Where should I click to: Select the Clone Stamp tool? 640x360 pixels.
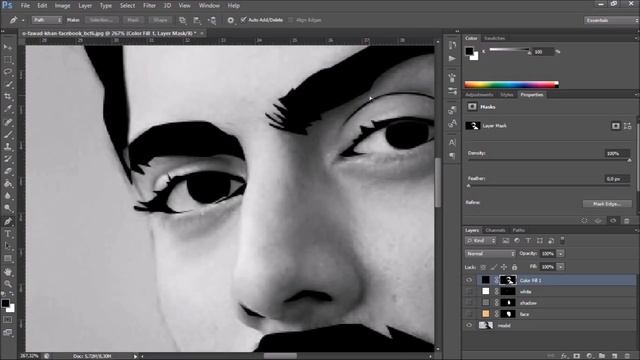click(8, 146)
